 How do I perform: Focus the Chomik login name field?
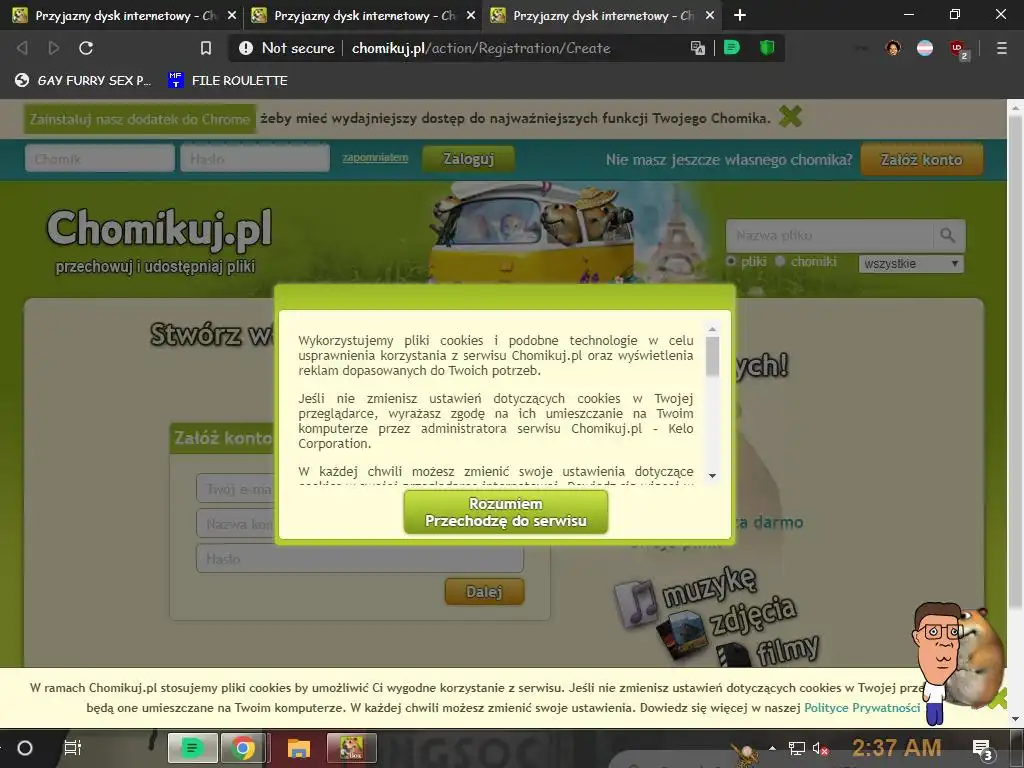point(100,159)
